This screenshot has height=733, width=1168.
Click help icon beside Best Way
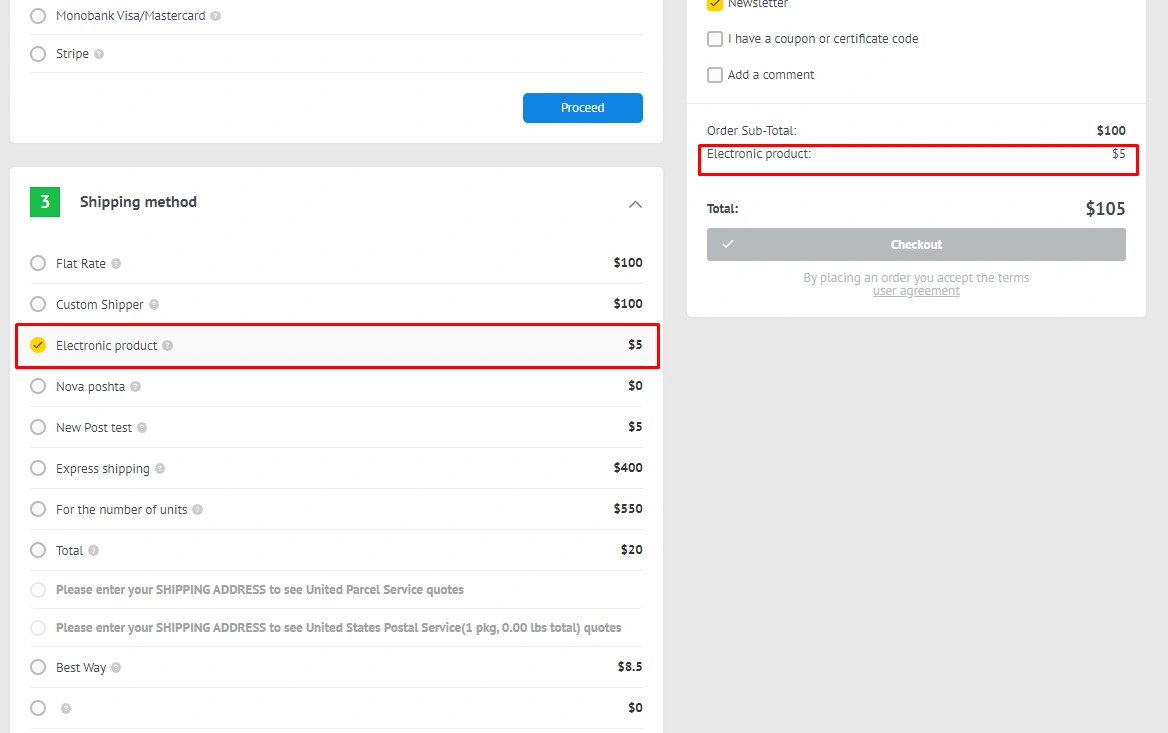[116, 668]
